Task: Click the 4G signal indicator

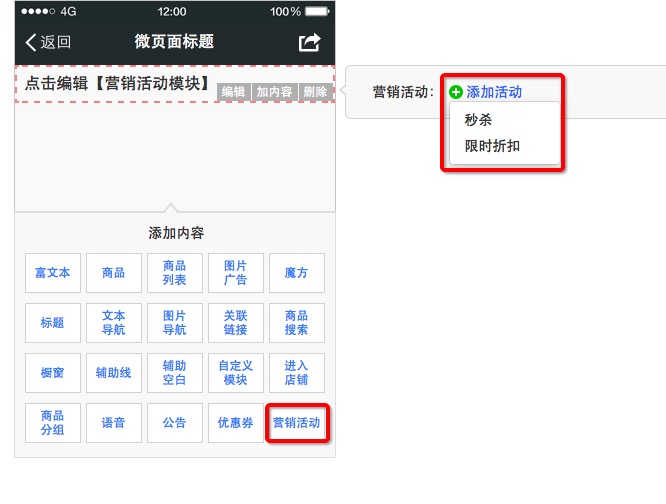Action: coord(68,11)
